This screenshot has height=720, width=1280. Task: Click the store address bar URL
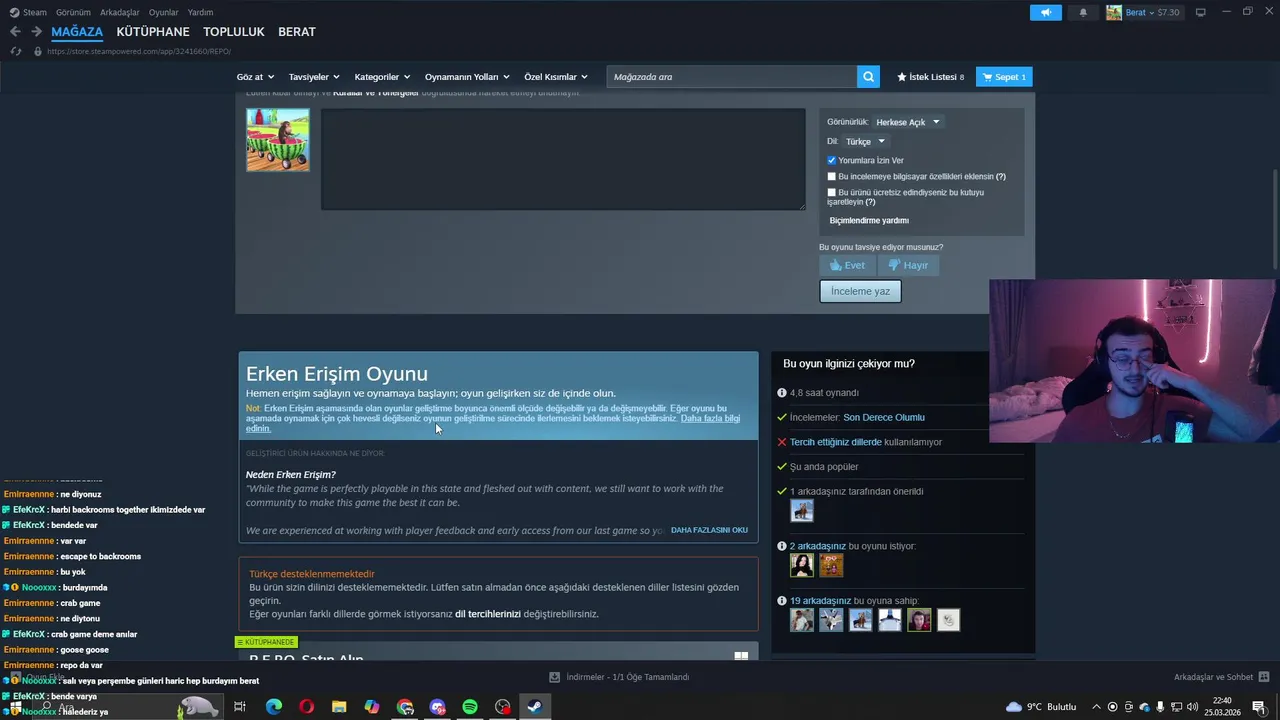tap(139, 51)
